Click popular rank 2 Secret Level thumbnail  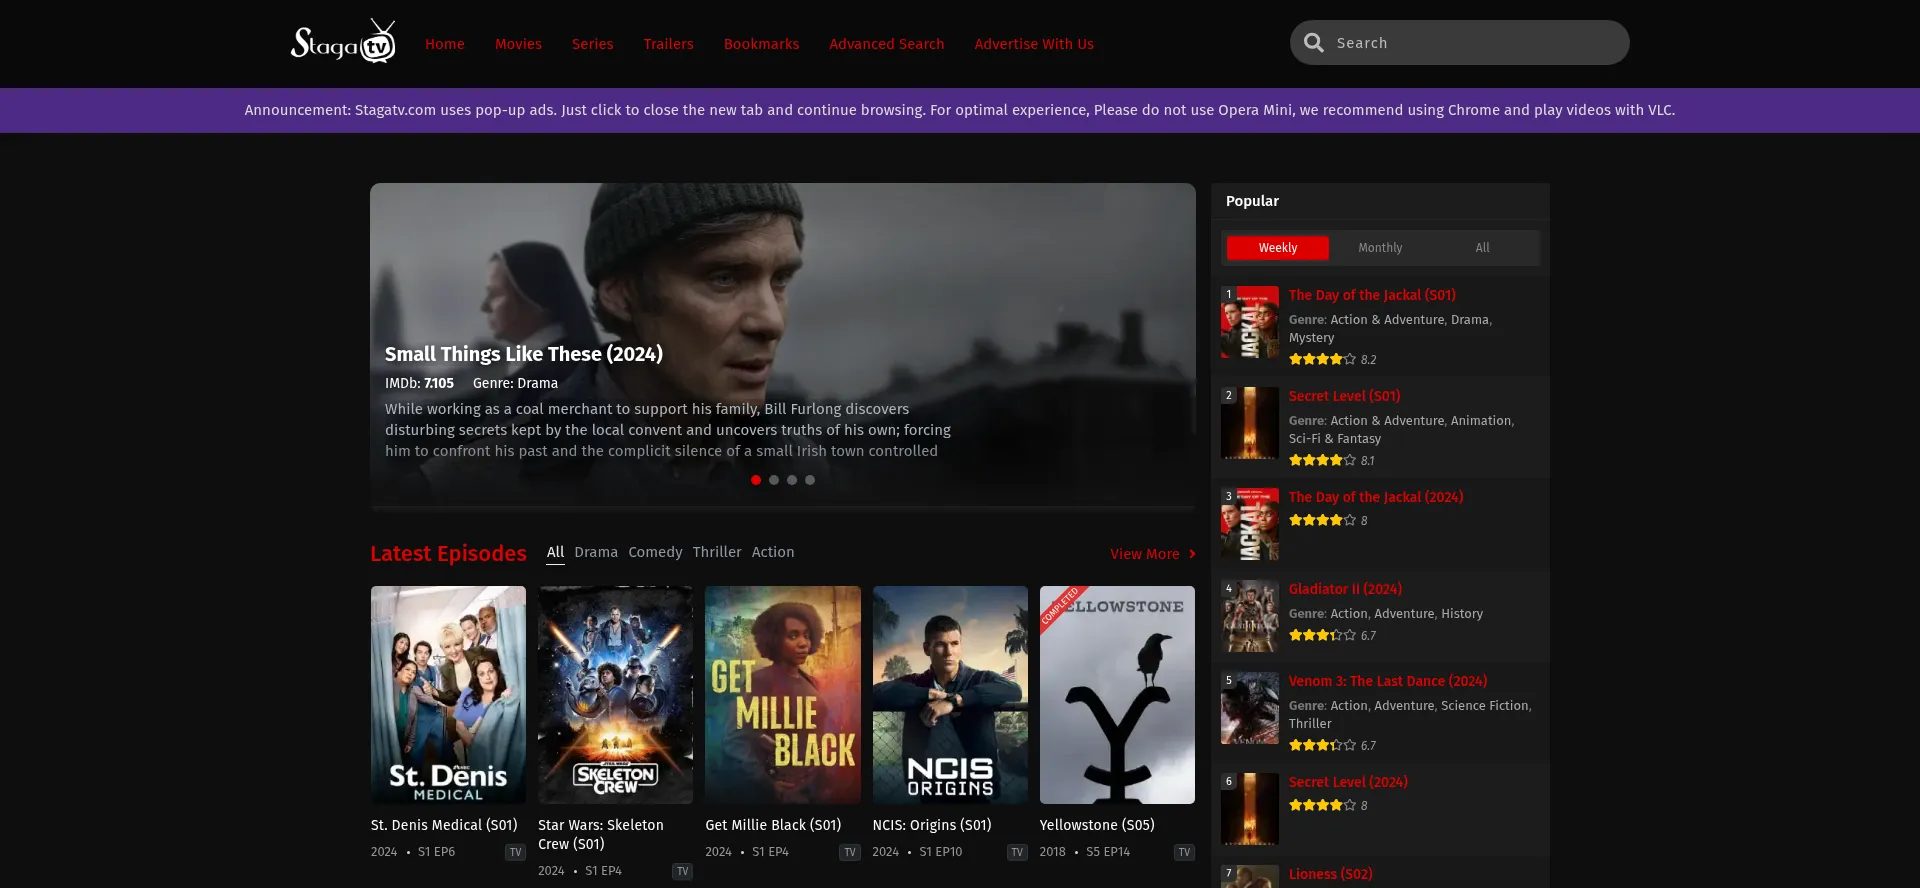pyautogui.click(x=1250, y=423)
